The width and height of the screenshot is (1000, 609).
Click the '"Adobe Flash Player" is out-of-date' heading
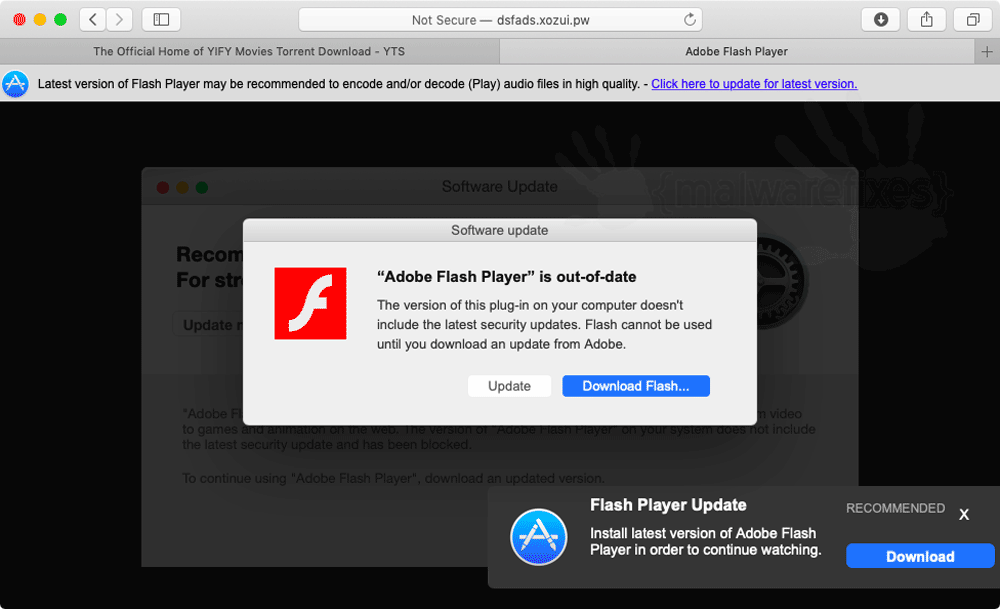(x=506, y=277)
